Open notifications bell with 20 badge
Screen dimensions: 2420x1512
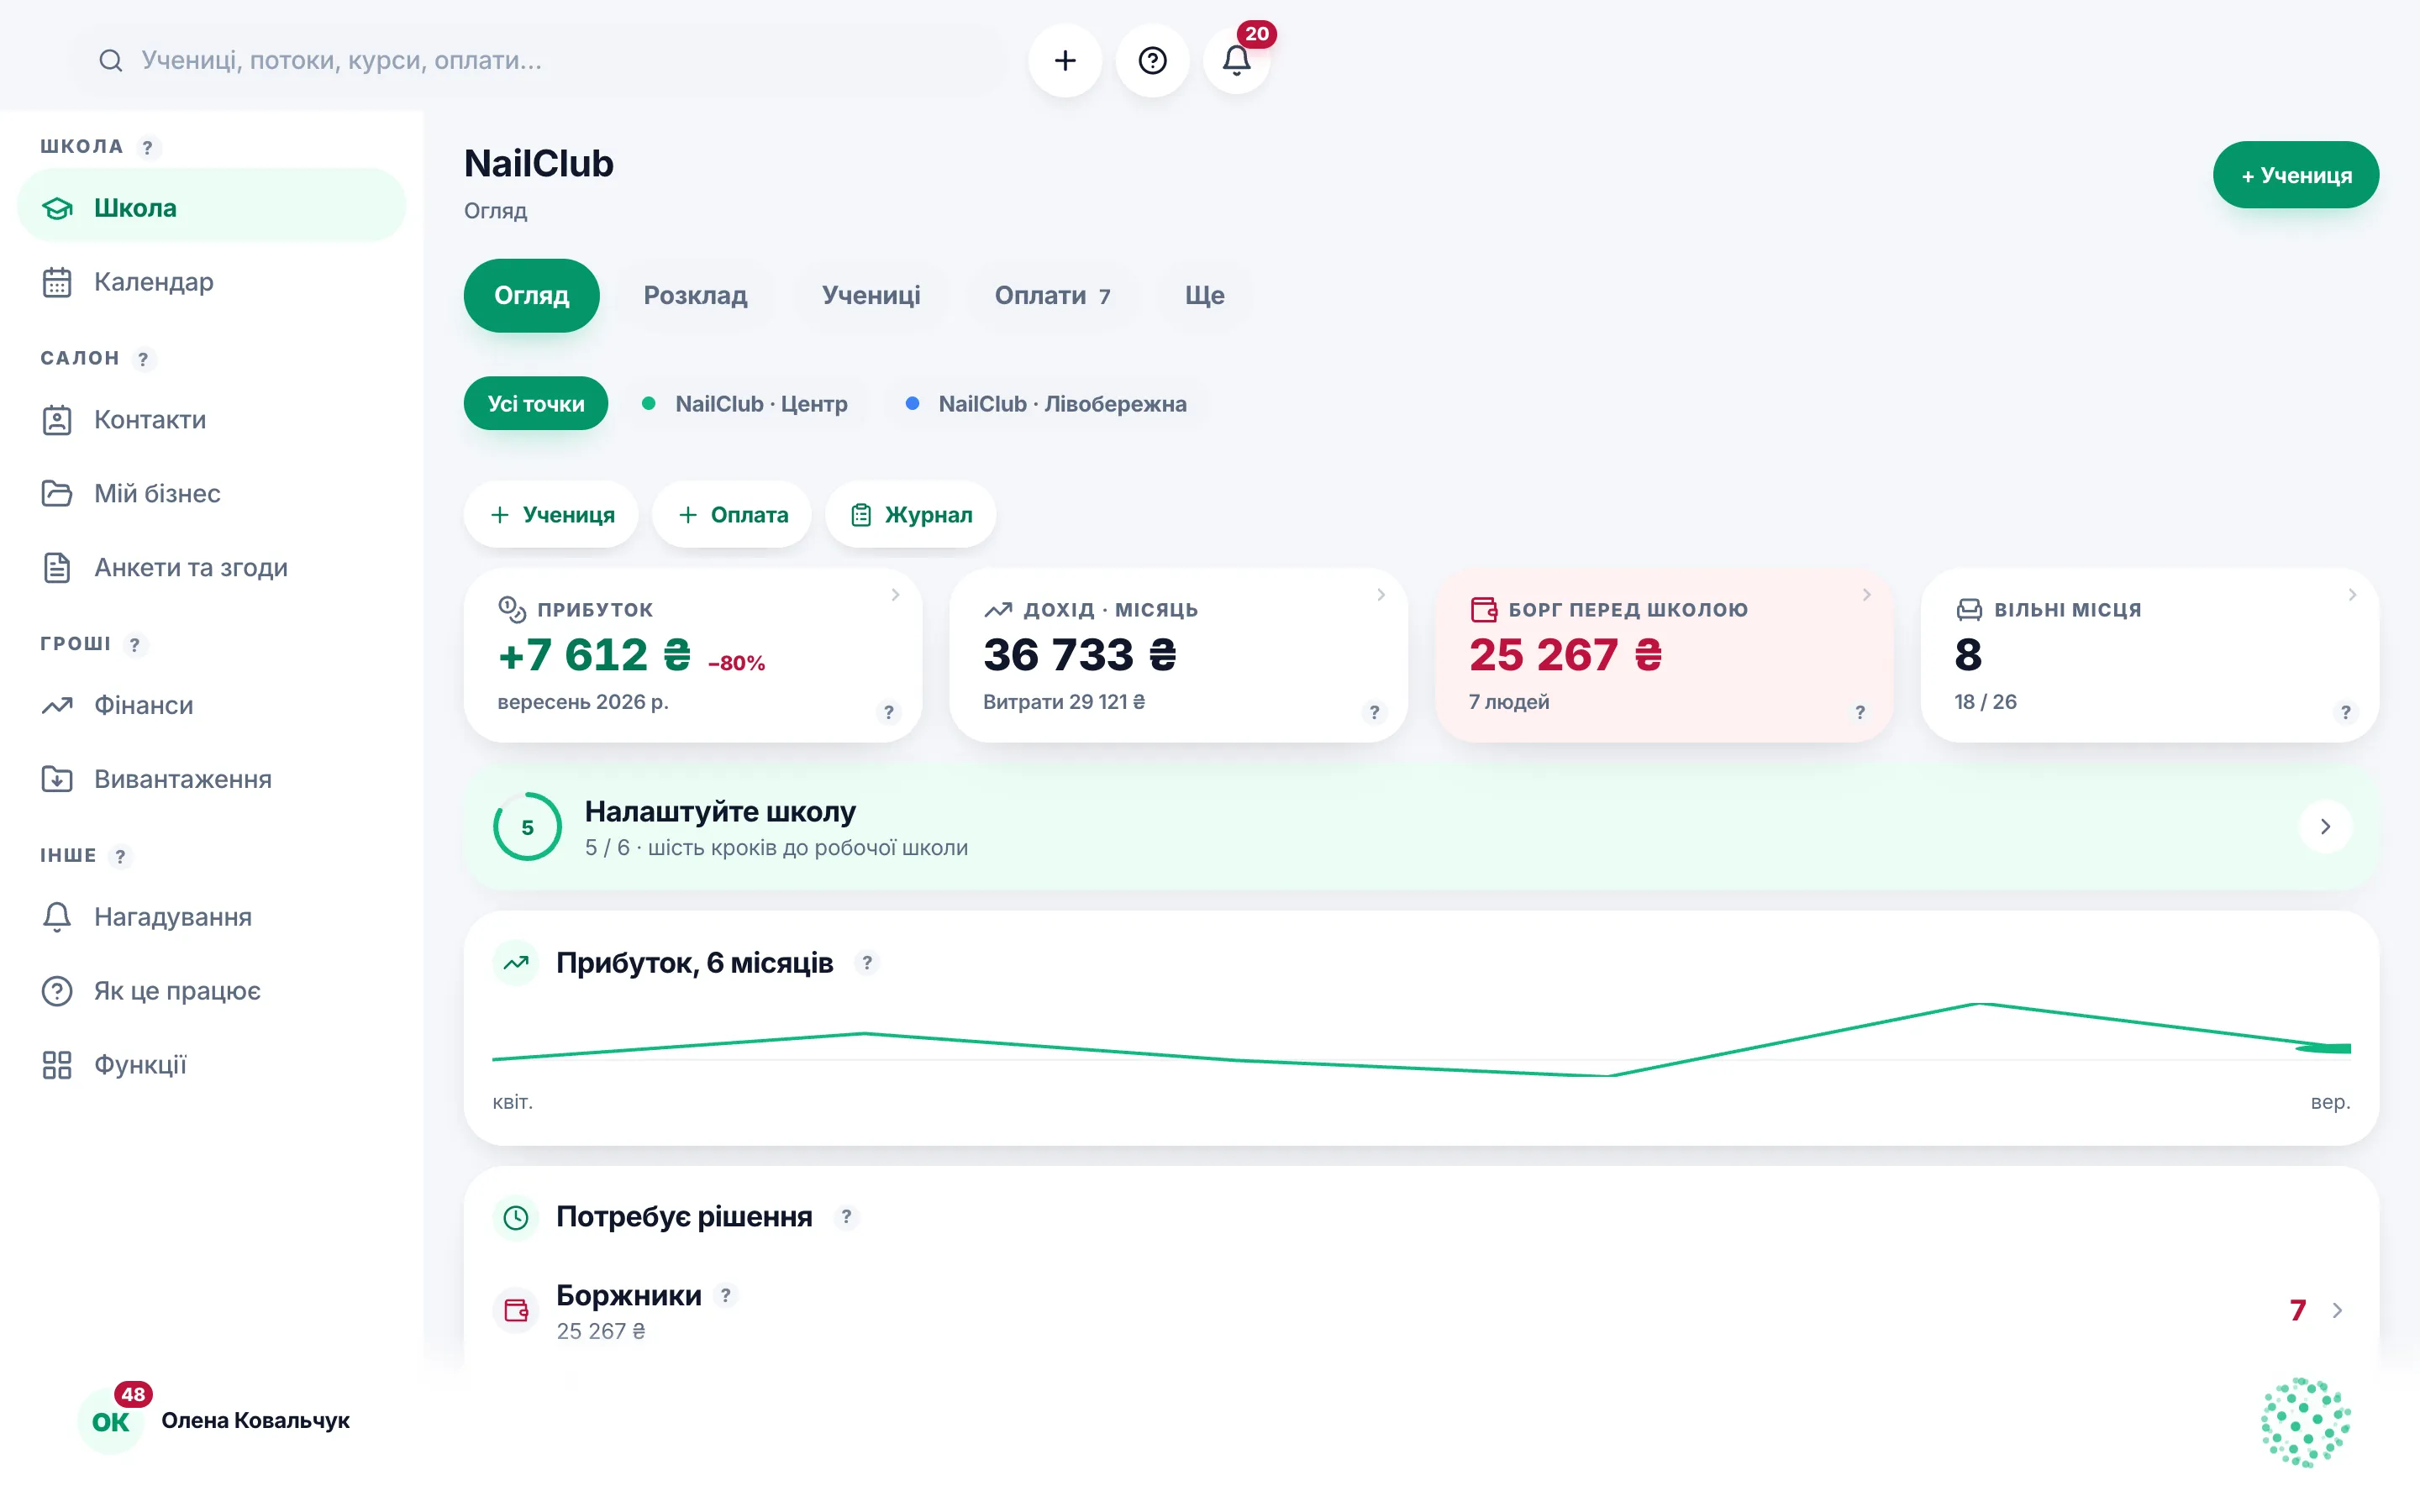tap(1237, 60)
